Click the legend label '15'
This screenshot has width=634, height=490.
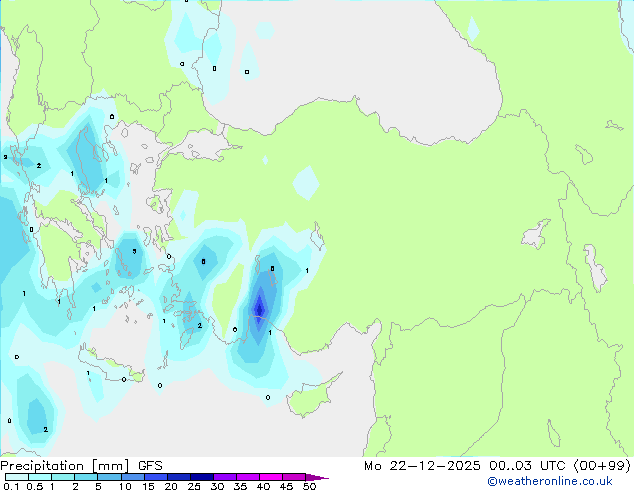point(148,486)
